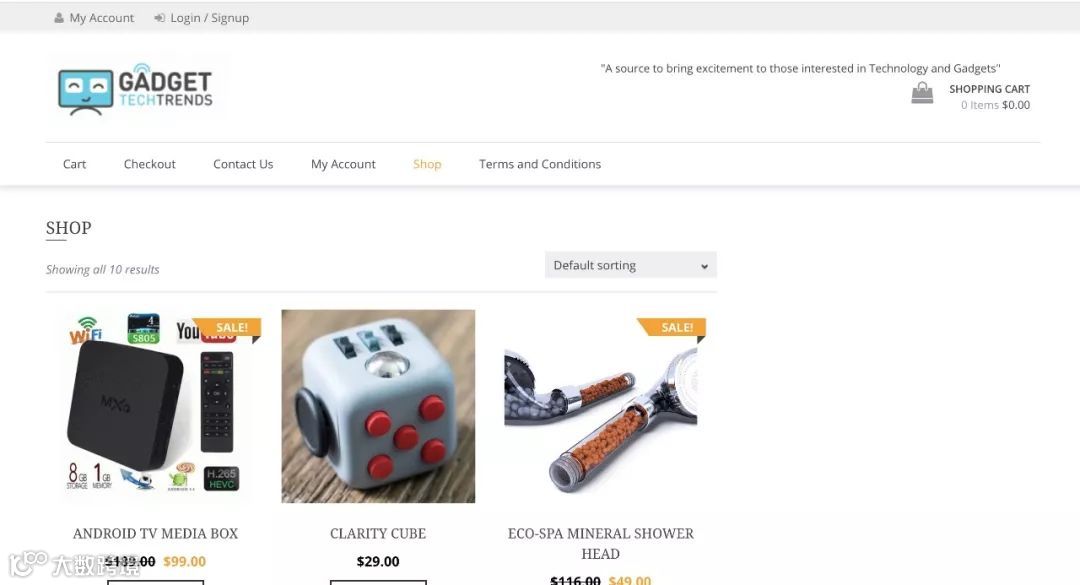Open the Contact Us page
Screen dimensions: 1080x585
(x=243, y=164)
